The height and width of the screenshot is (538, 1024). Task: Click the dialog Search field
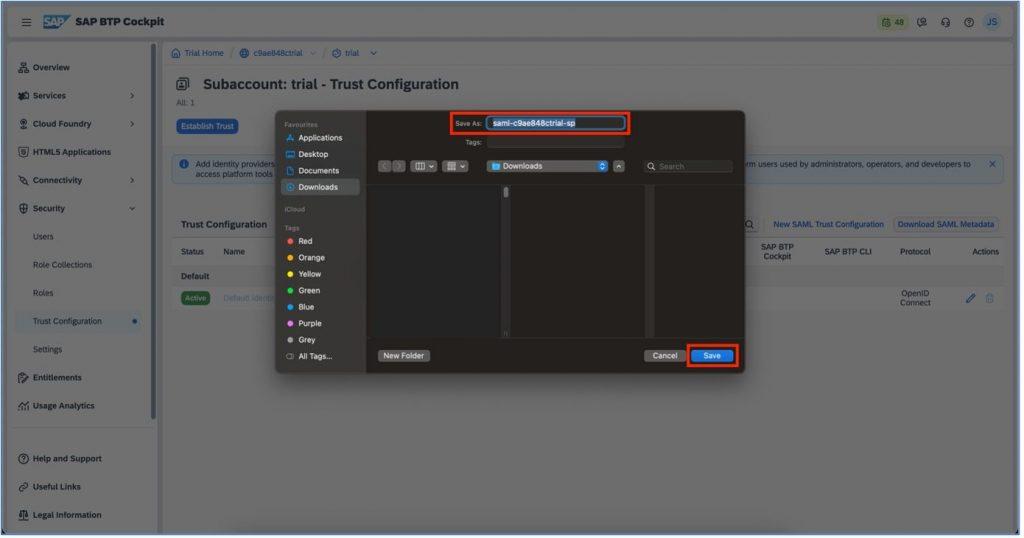click(x=690, y=167)
